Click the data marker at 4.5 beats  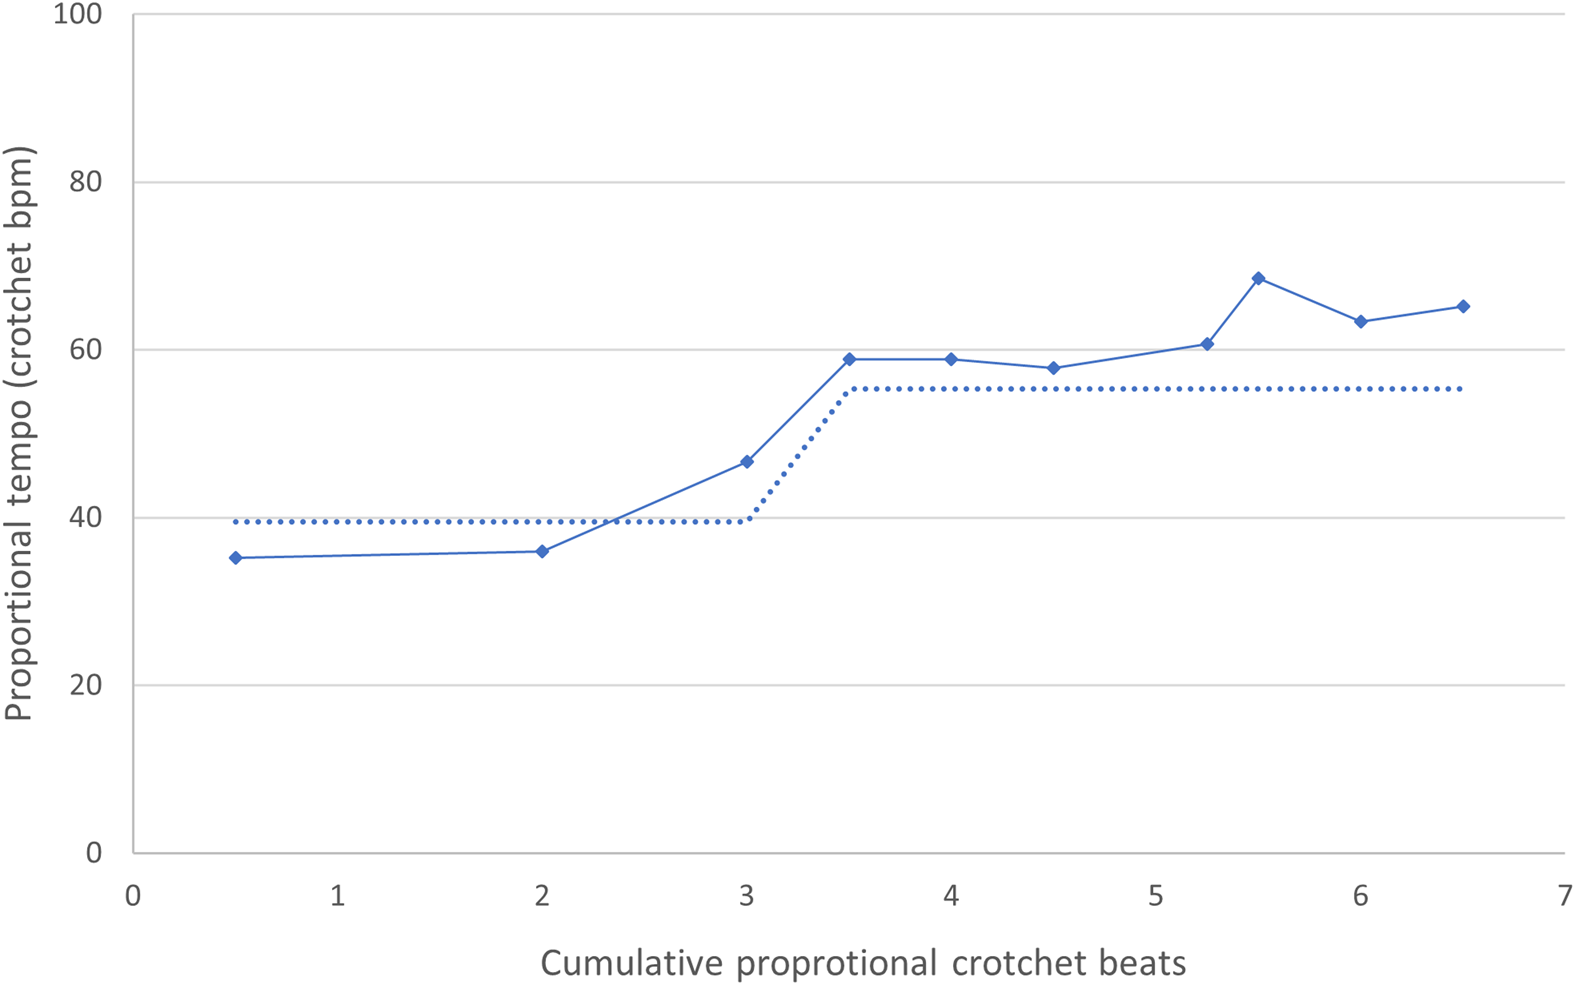coord(1053,368)
